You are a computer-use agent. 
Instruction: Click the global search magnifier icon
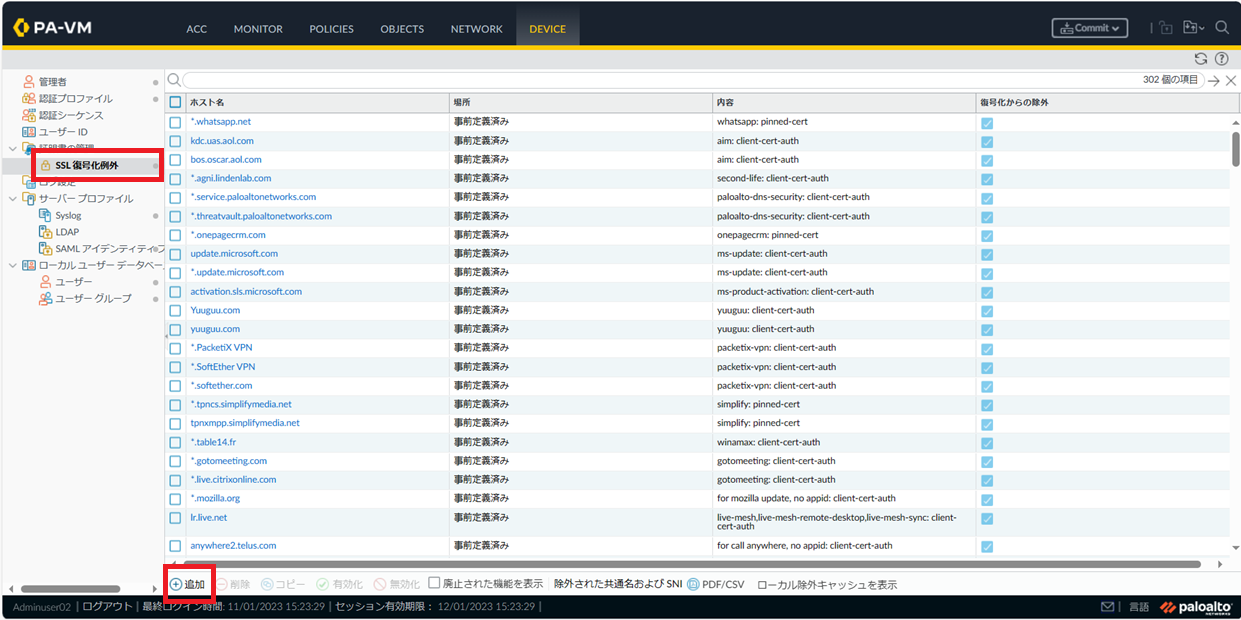coord(1222,28)
